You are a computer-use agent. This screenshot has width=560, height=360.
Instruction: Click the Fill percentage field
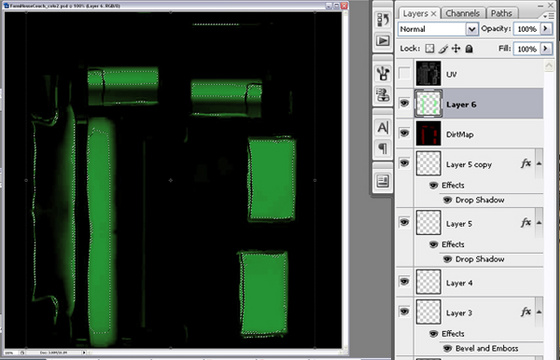point(527,49)
